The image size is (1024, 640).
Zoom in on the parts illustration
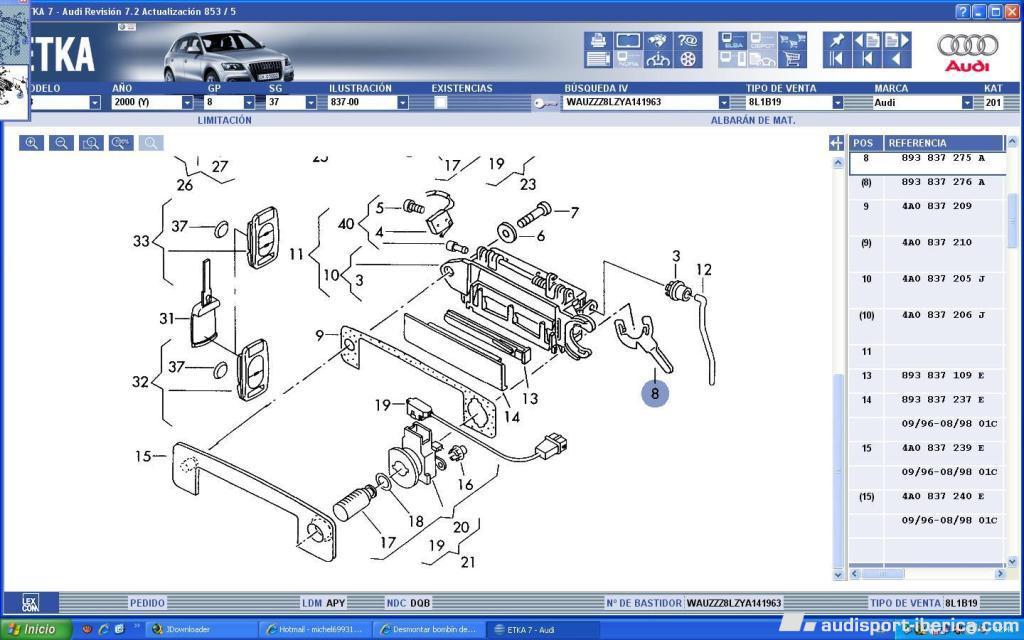pos(31,143)
